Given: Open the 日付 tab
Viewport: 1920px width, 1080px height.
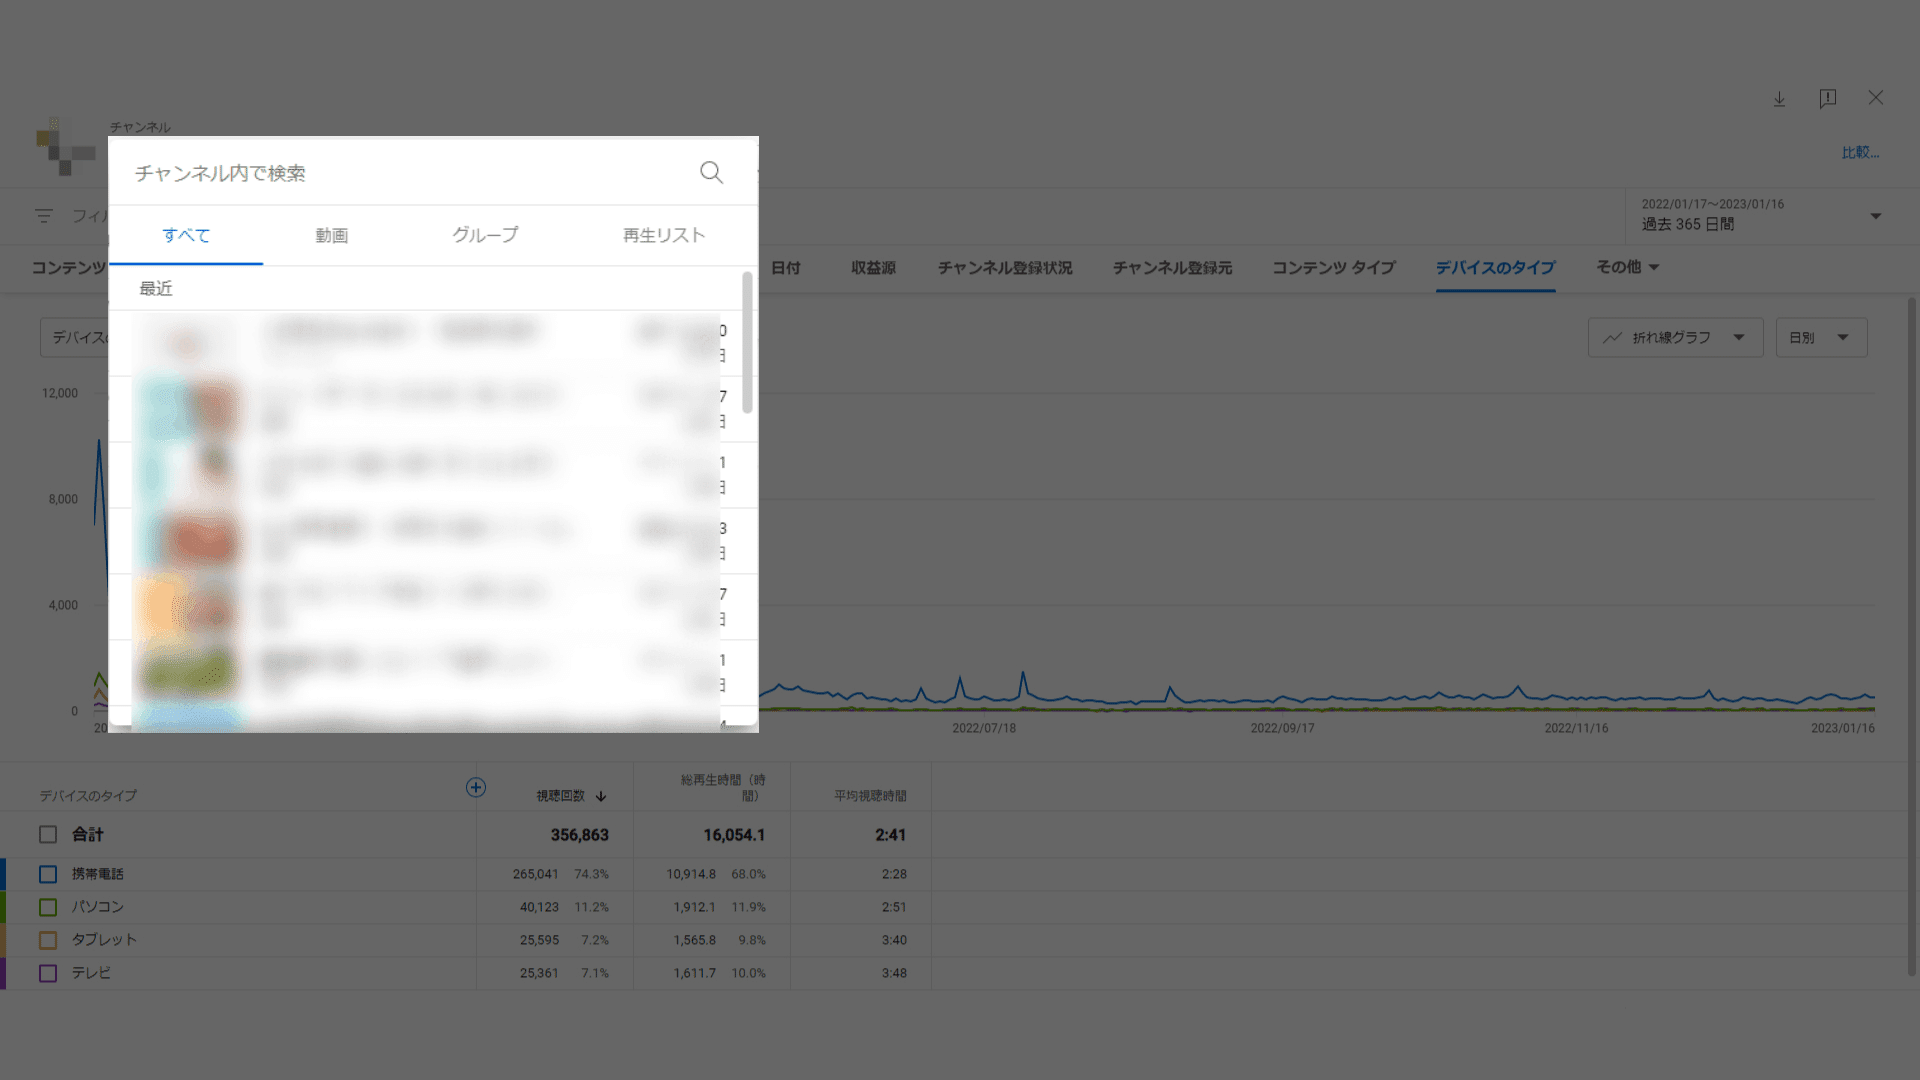Looking at the screenshot, I should coord(786,268).
